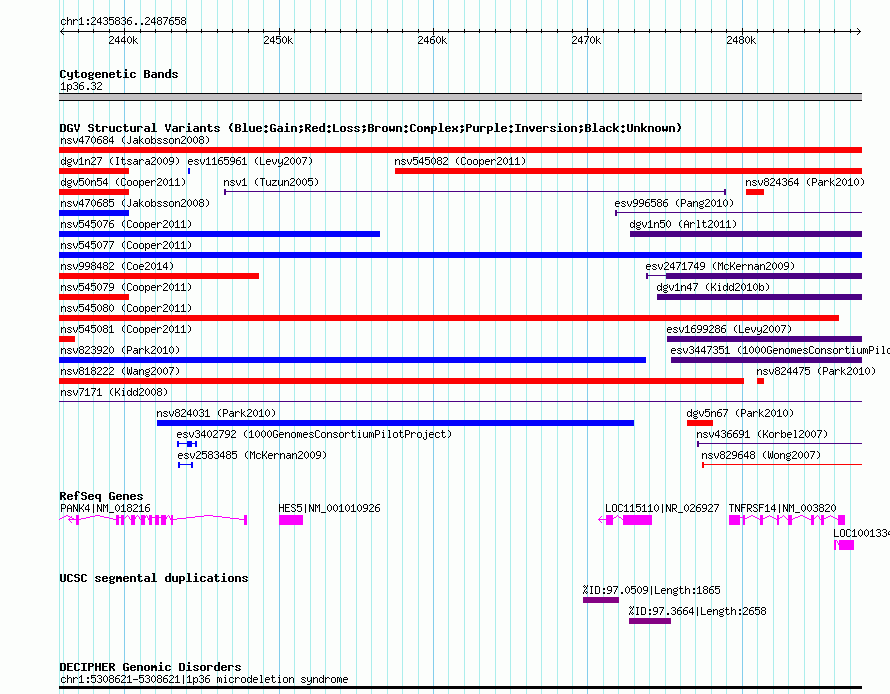This screenshot has height=694, width=890.
Task: Click the dgv5n67 (Park2010) red bar
Action: [700, 423]
